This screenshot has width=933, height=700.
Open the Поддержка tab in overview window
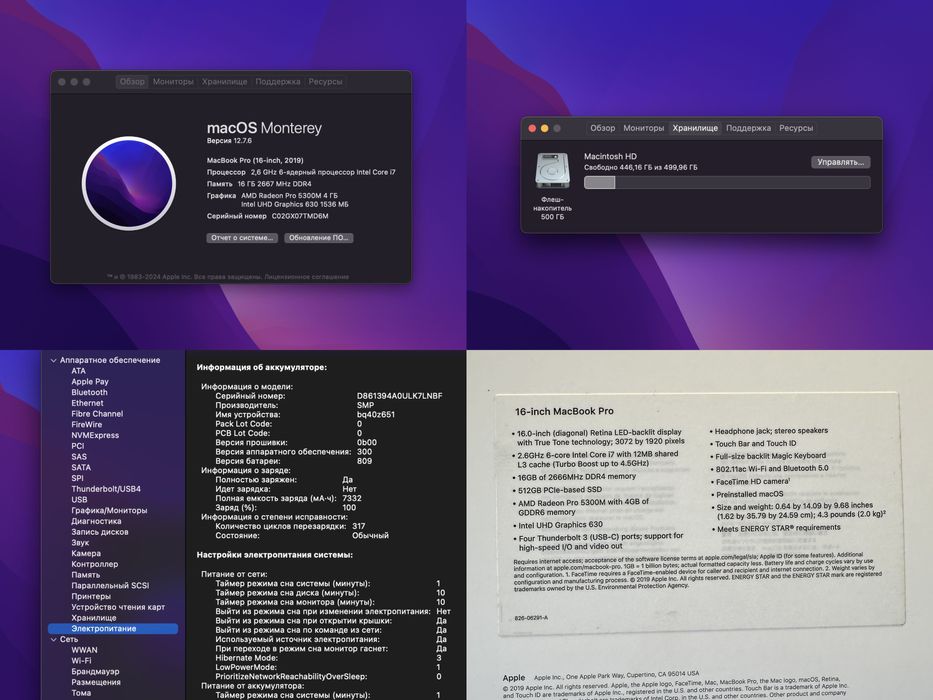[278, 82]
